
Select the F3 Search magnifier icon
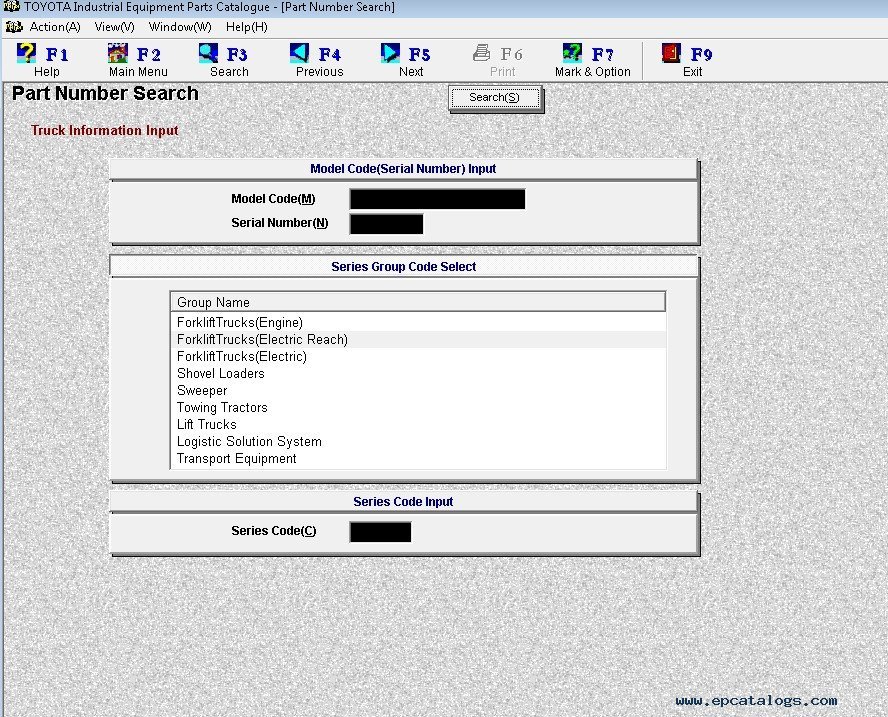click(x=208, y=53)
